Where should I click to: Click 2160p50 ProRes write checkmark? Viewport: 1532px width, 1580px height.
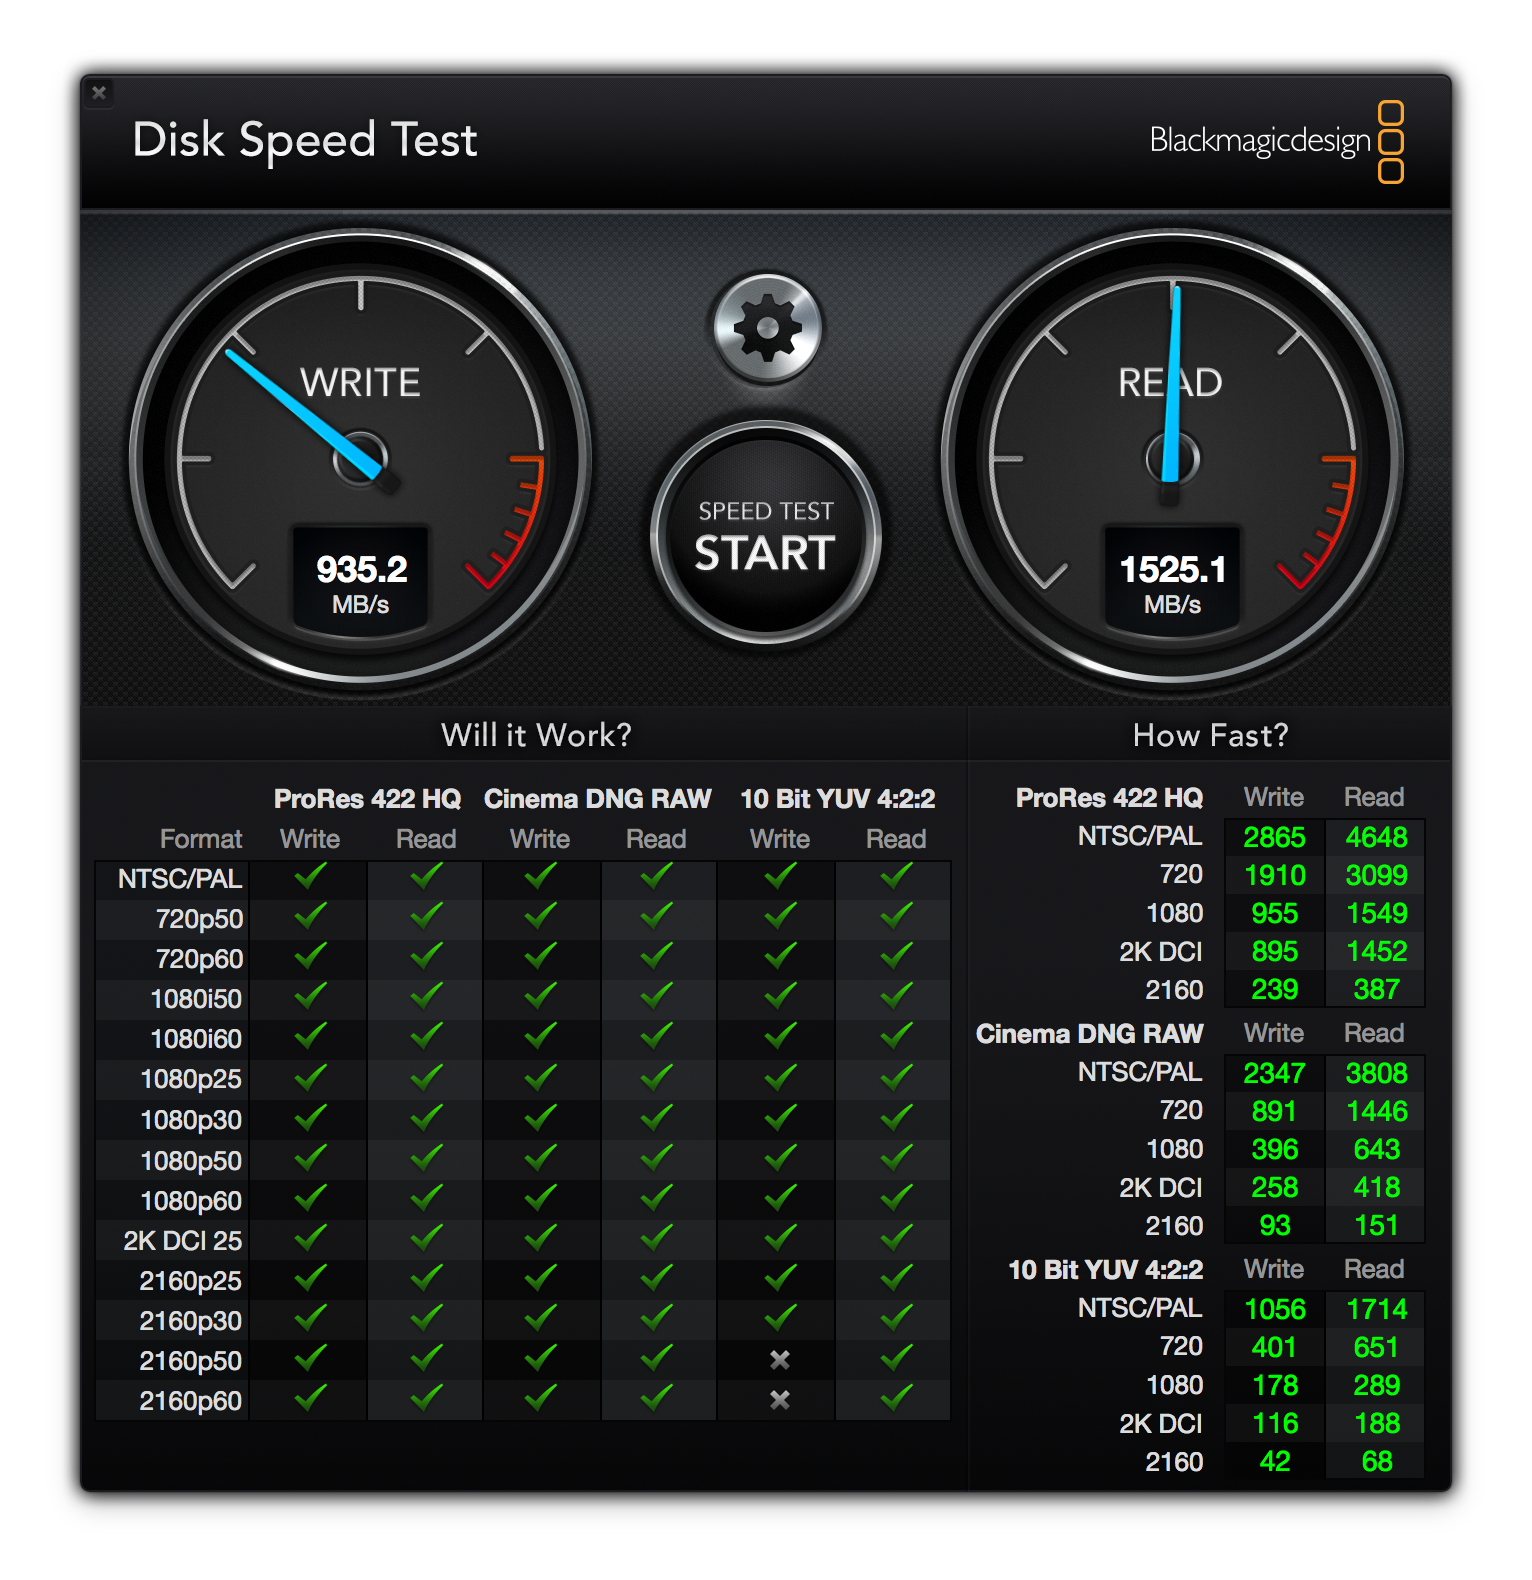(310, 1358)
